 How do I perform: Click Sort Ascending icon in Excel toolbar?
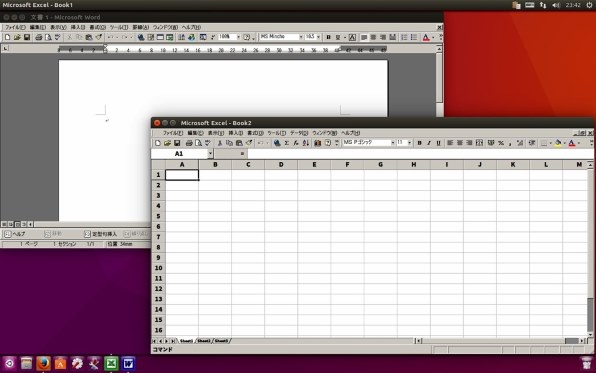pos(306,143)
